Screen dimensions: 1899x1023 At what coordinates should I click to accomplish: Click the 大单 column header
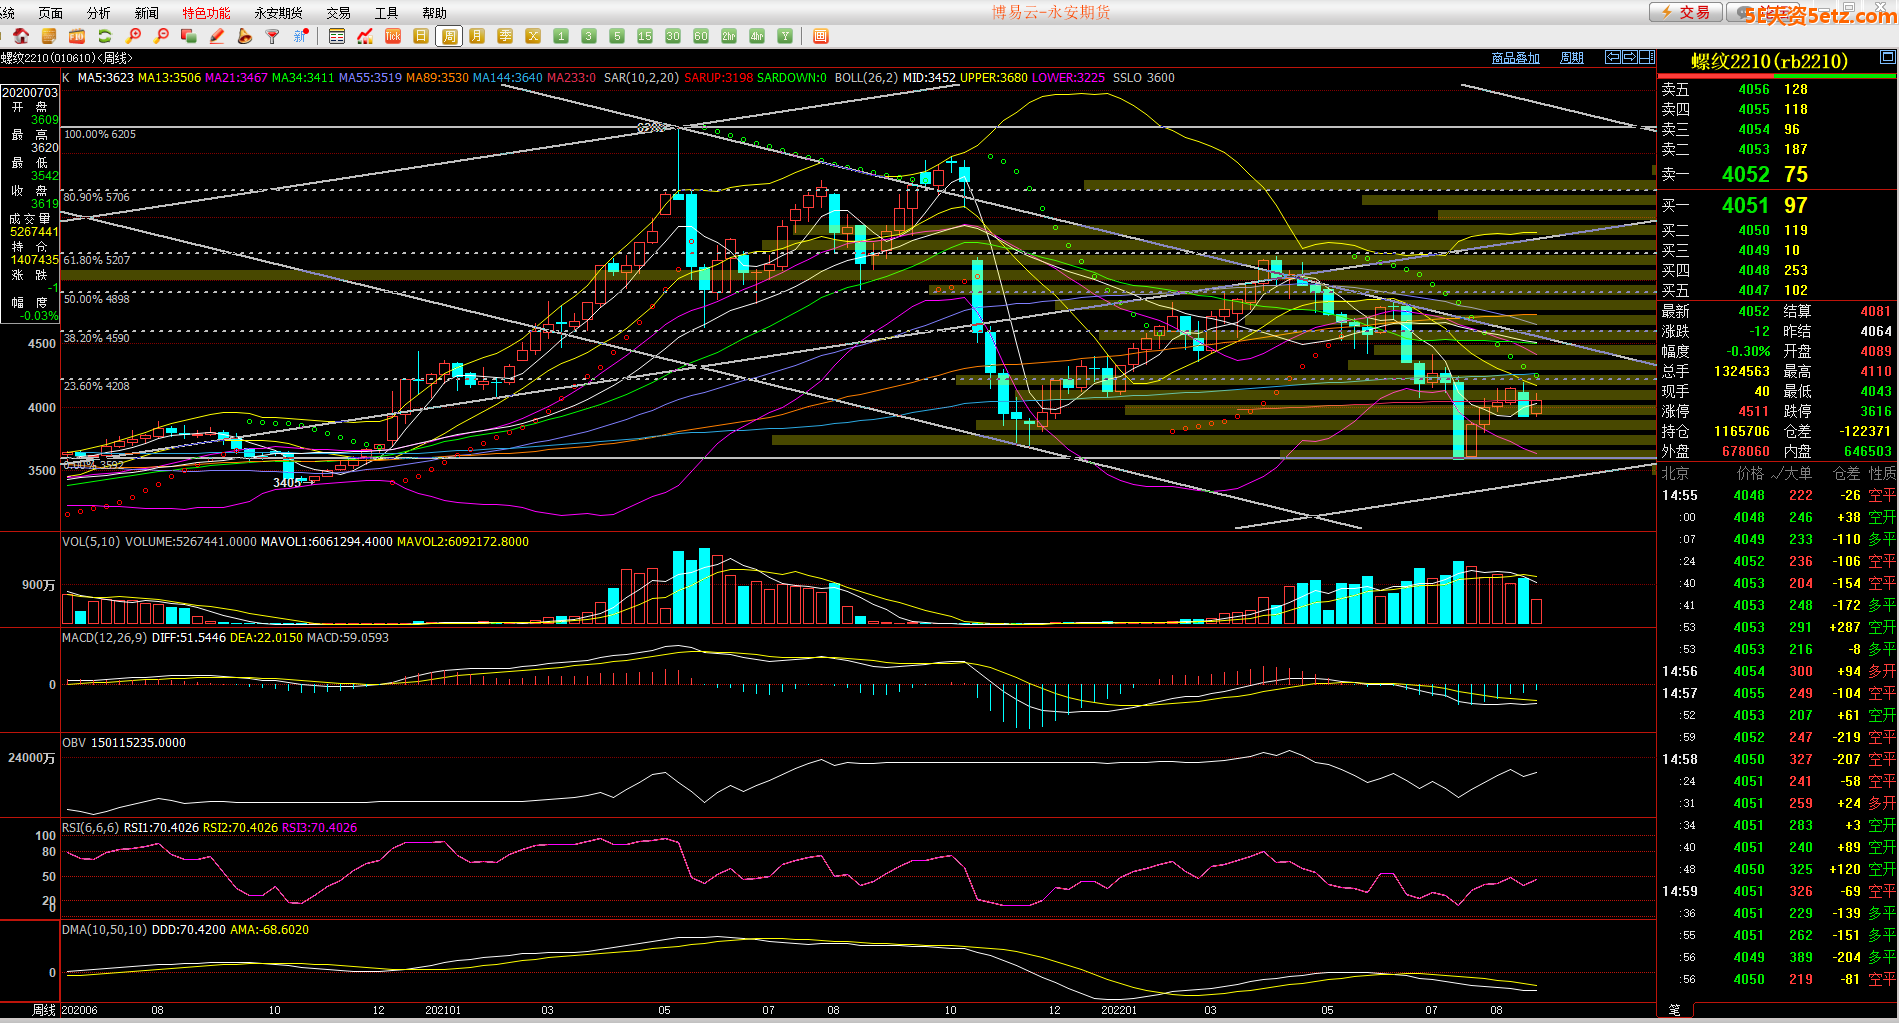coord(1797,473)
